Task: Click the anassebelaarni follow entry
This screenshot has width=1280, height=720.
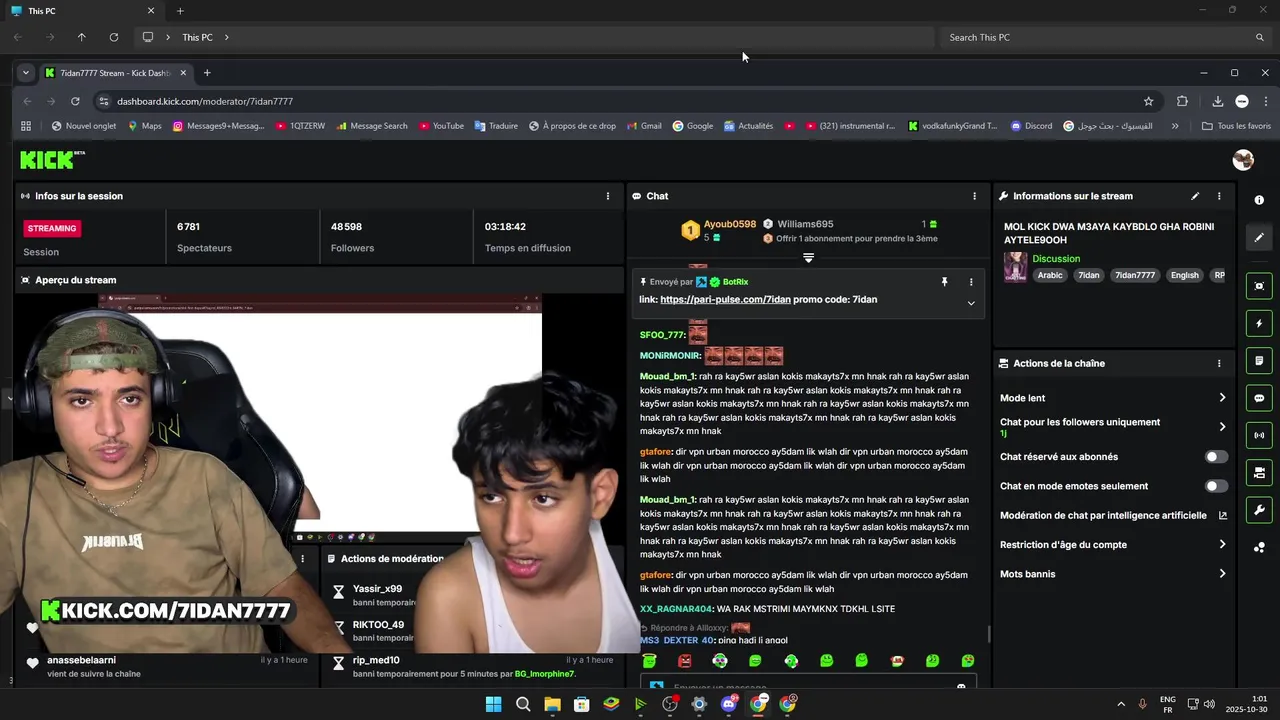Action: coord(167,667)
